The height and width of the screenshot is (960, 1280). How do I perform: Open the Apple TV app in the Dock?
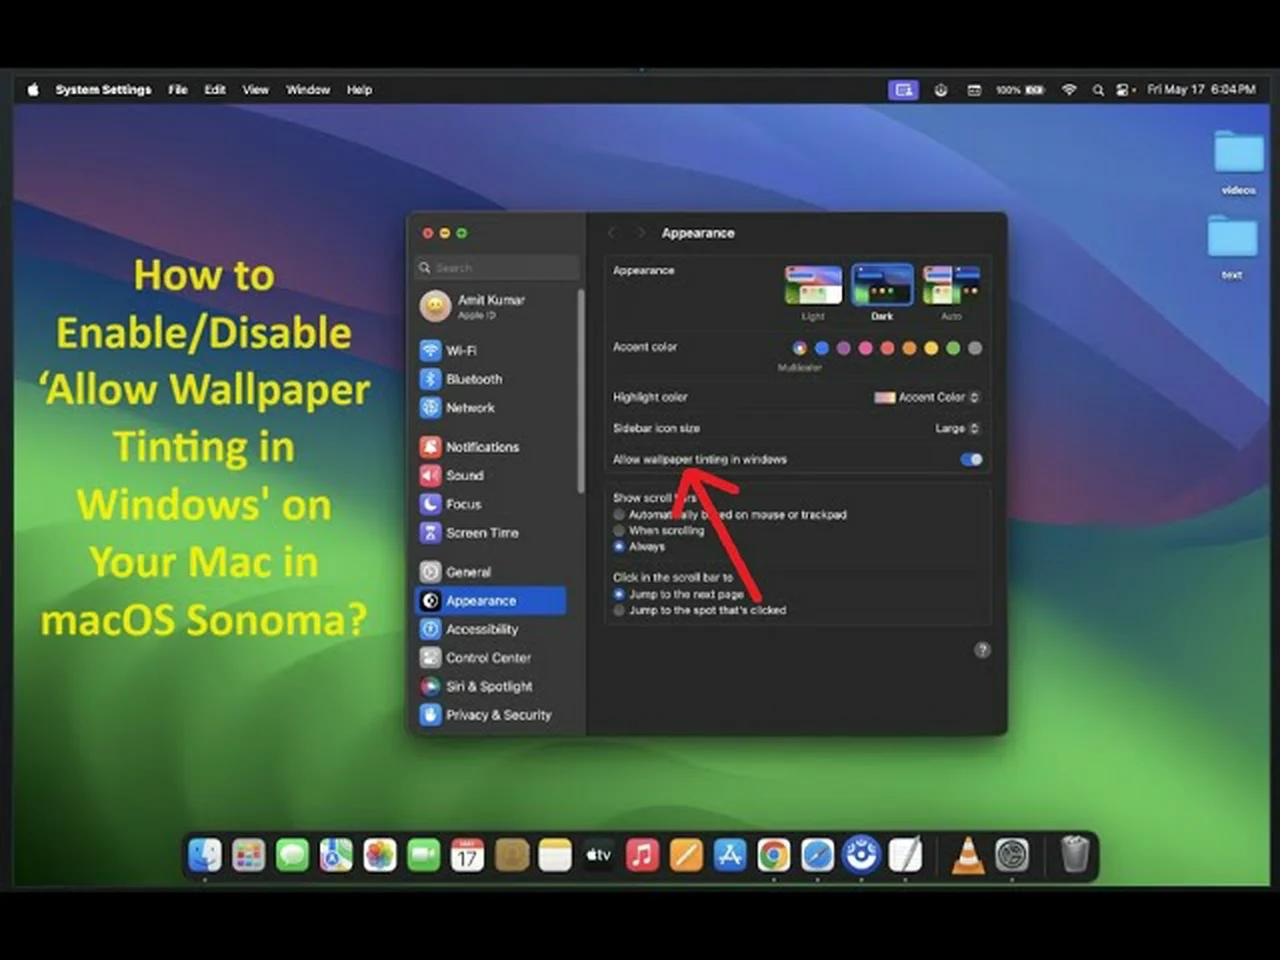click(x=598, y=855)
